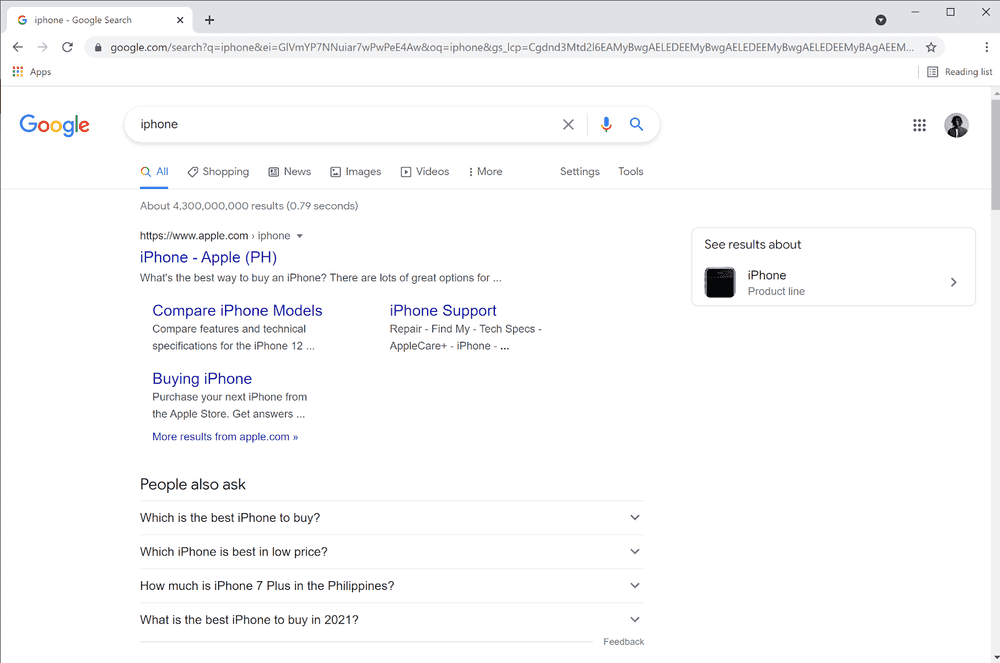Select the All results tab
Image resolution: width=1000 pixels, height=663 pixels.
(154, 171)
